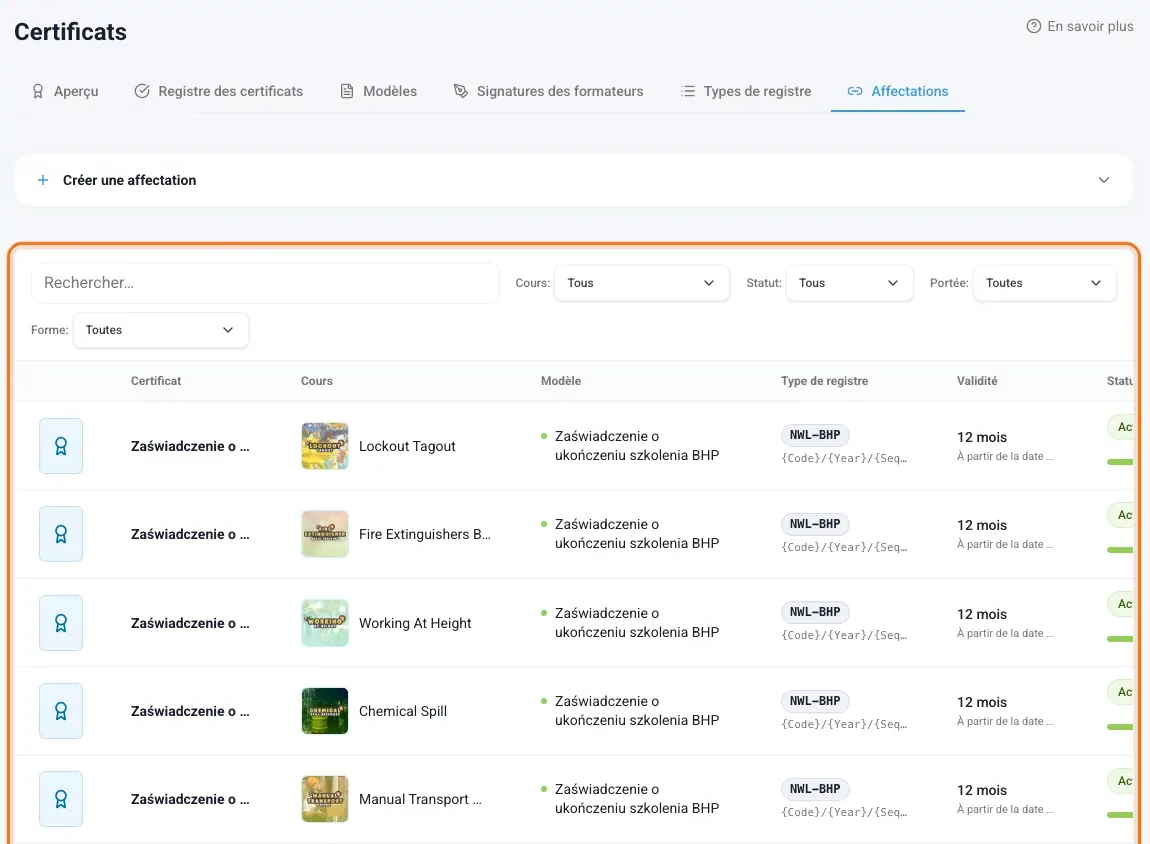Expand the Créer une affectation panel chevron
This screenshot has height=844, width=1150.
1104,180
